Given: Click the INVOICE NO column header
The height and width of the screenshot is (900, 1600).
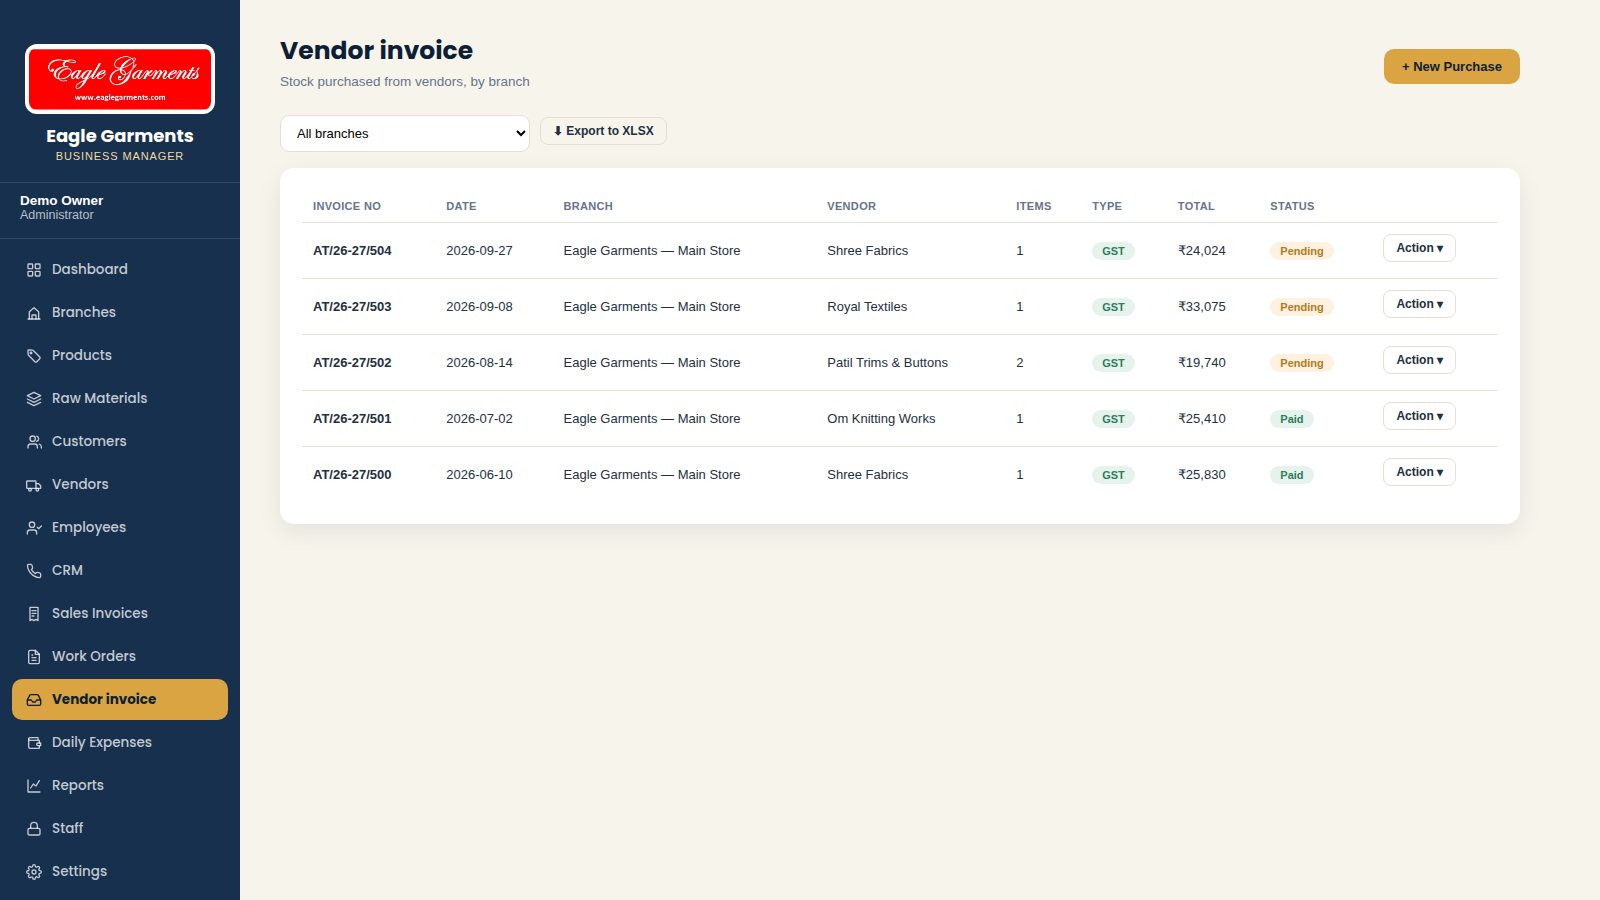Looking at the screenshot, I should [x=347, y=206].
